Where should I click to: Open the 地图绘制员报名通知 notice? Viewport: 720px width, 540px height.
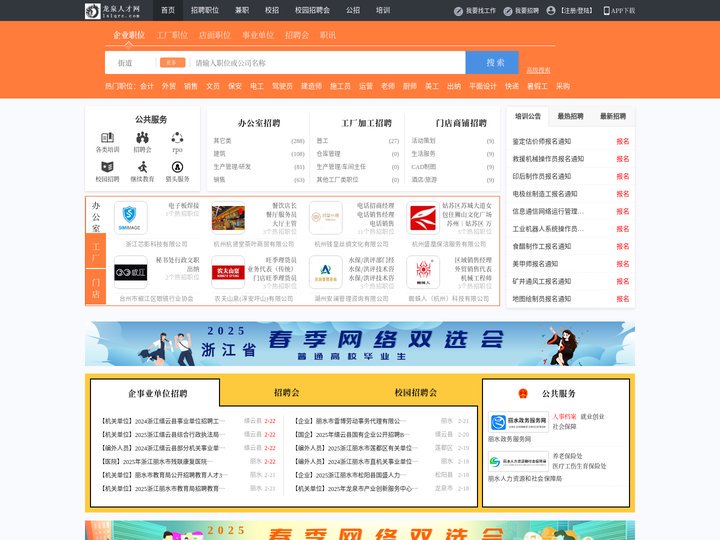coord(542,298)
